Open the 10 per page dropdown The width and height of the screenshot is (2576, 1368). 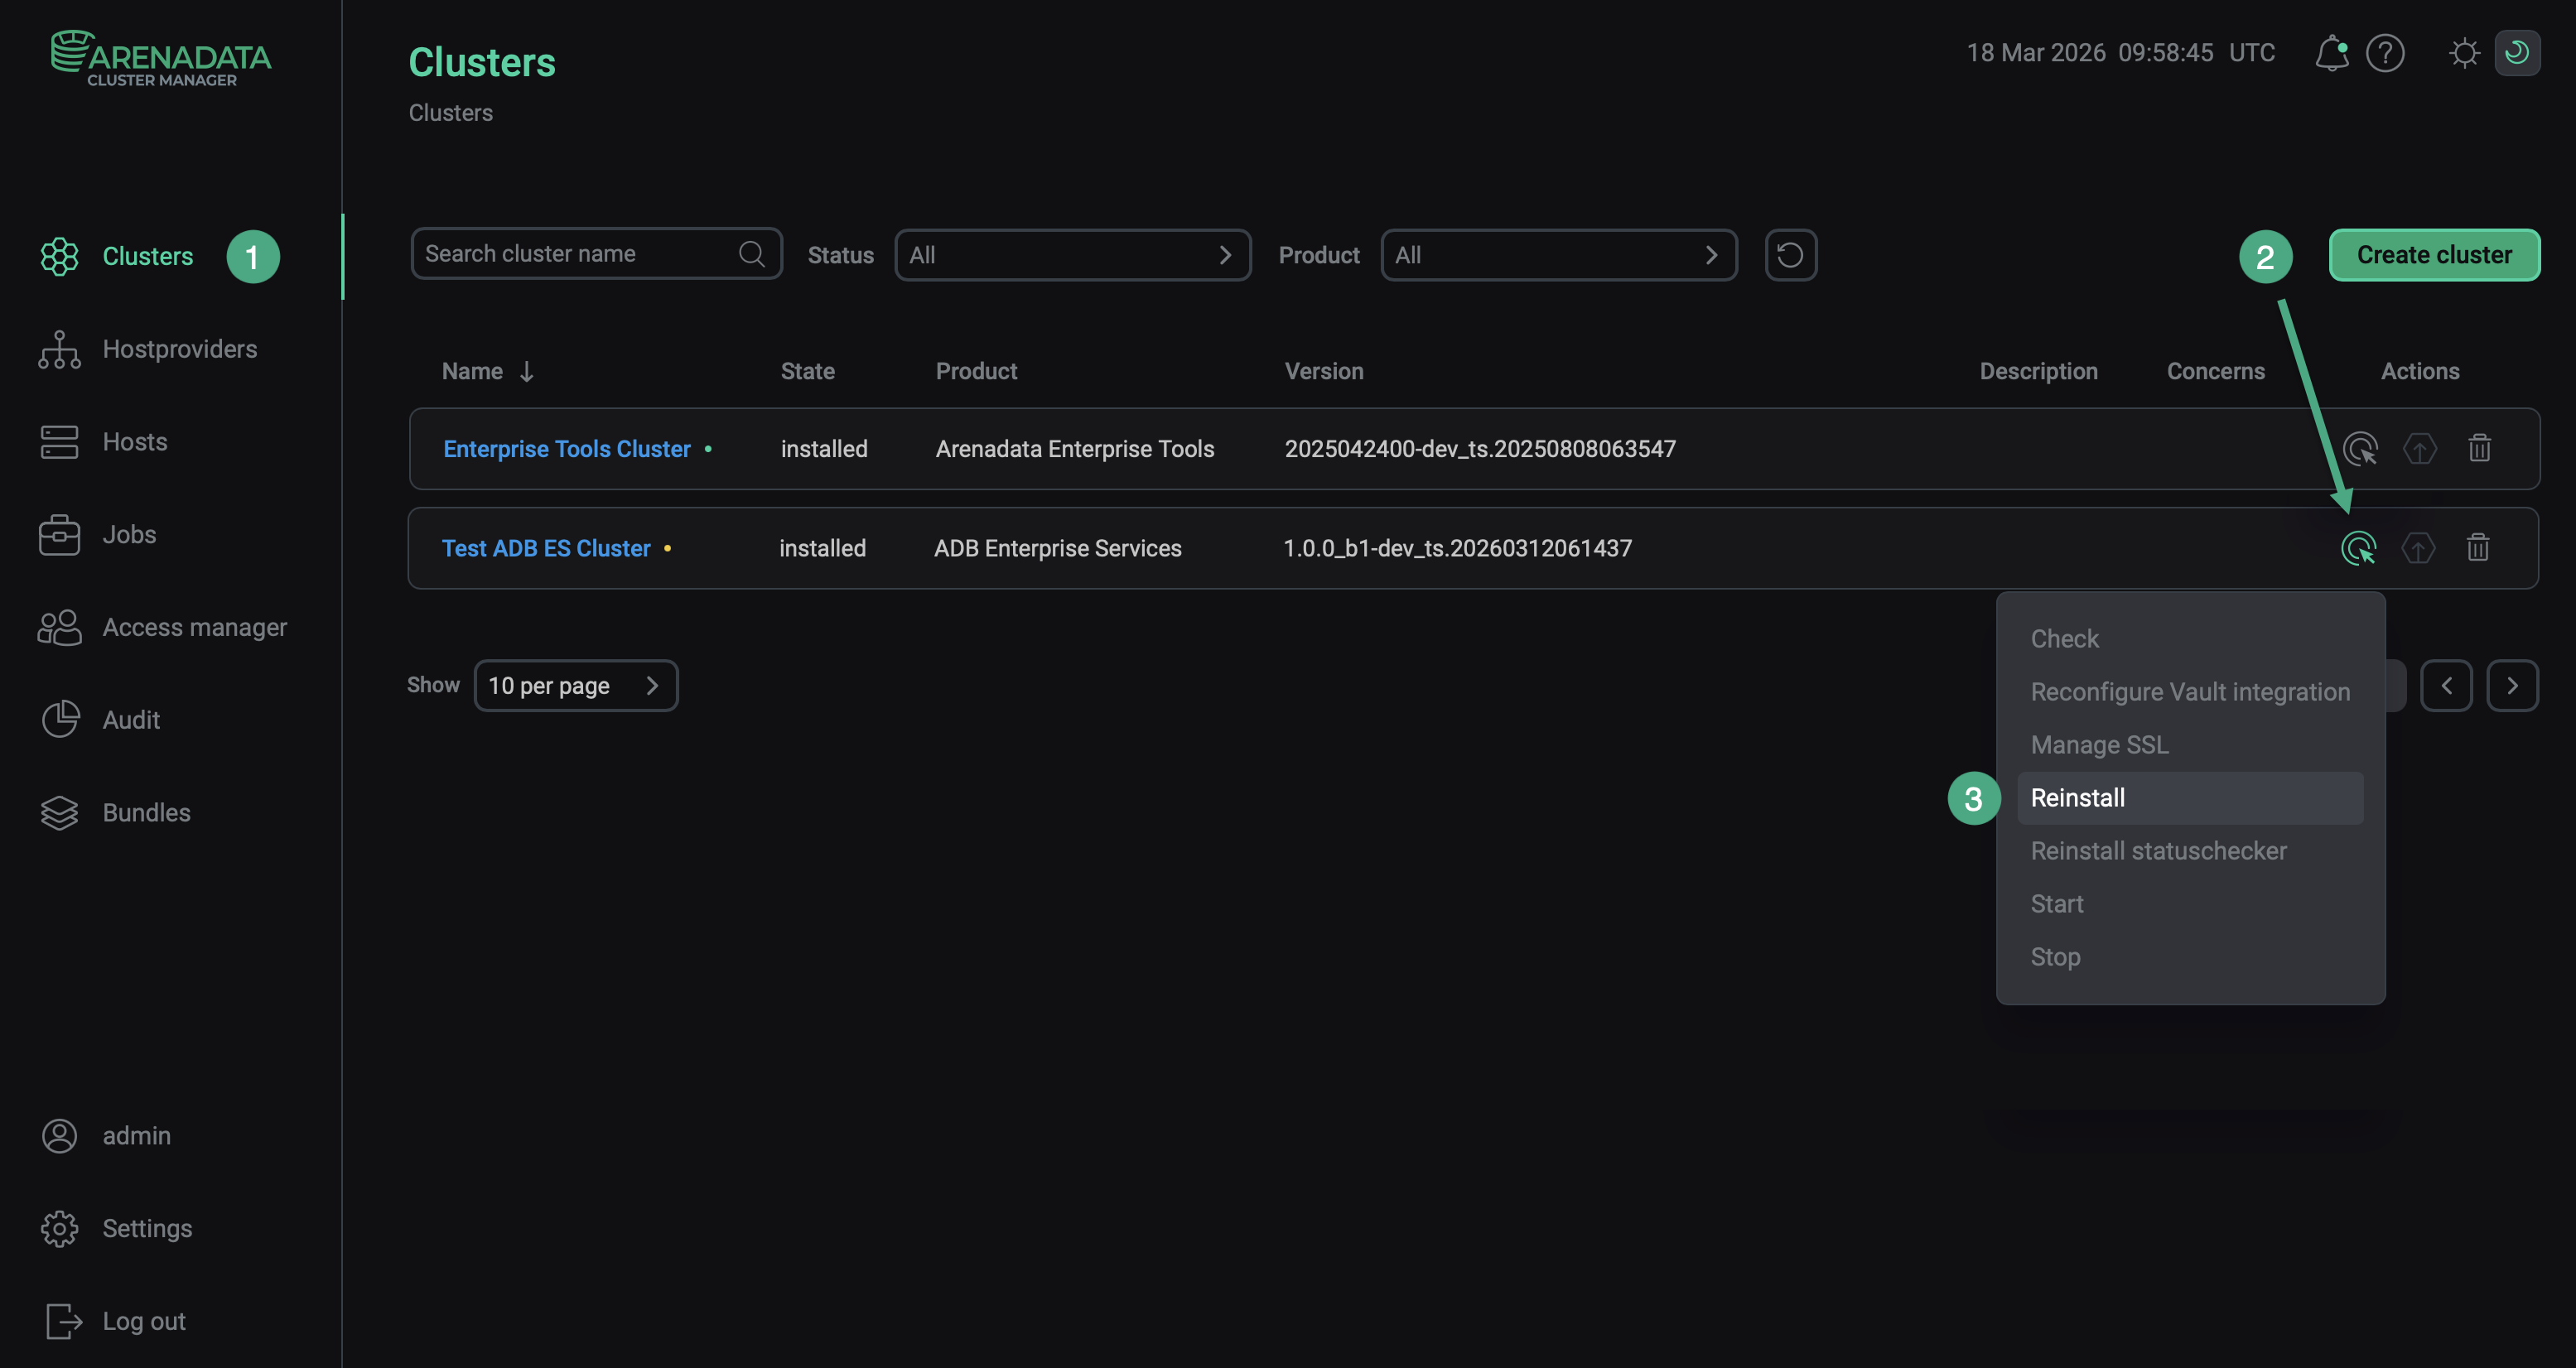tap(575, 686)
